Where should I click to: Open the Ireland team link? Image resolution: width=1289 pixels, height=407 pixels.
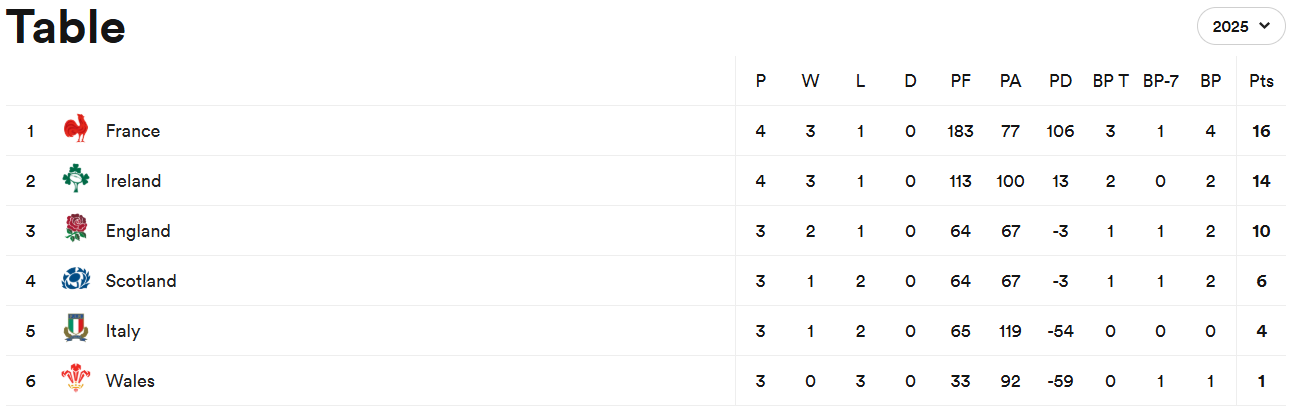(133, 181)
